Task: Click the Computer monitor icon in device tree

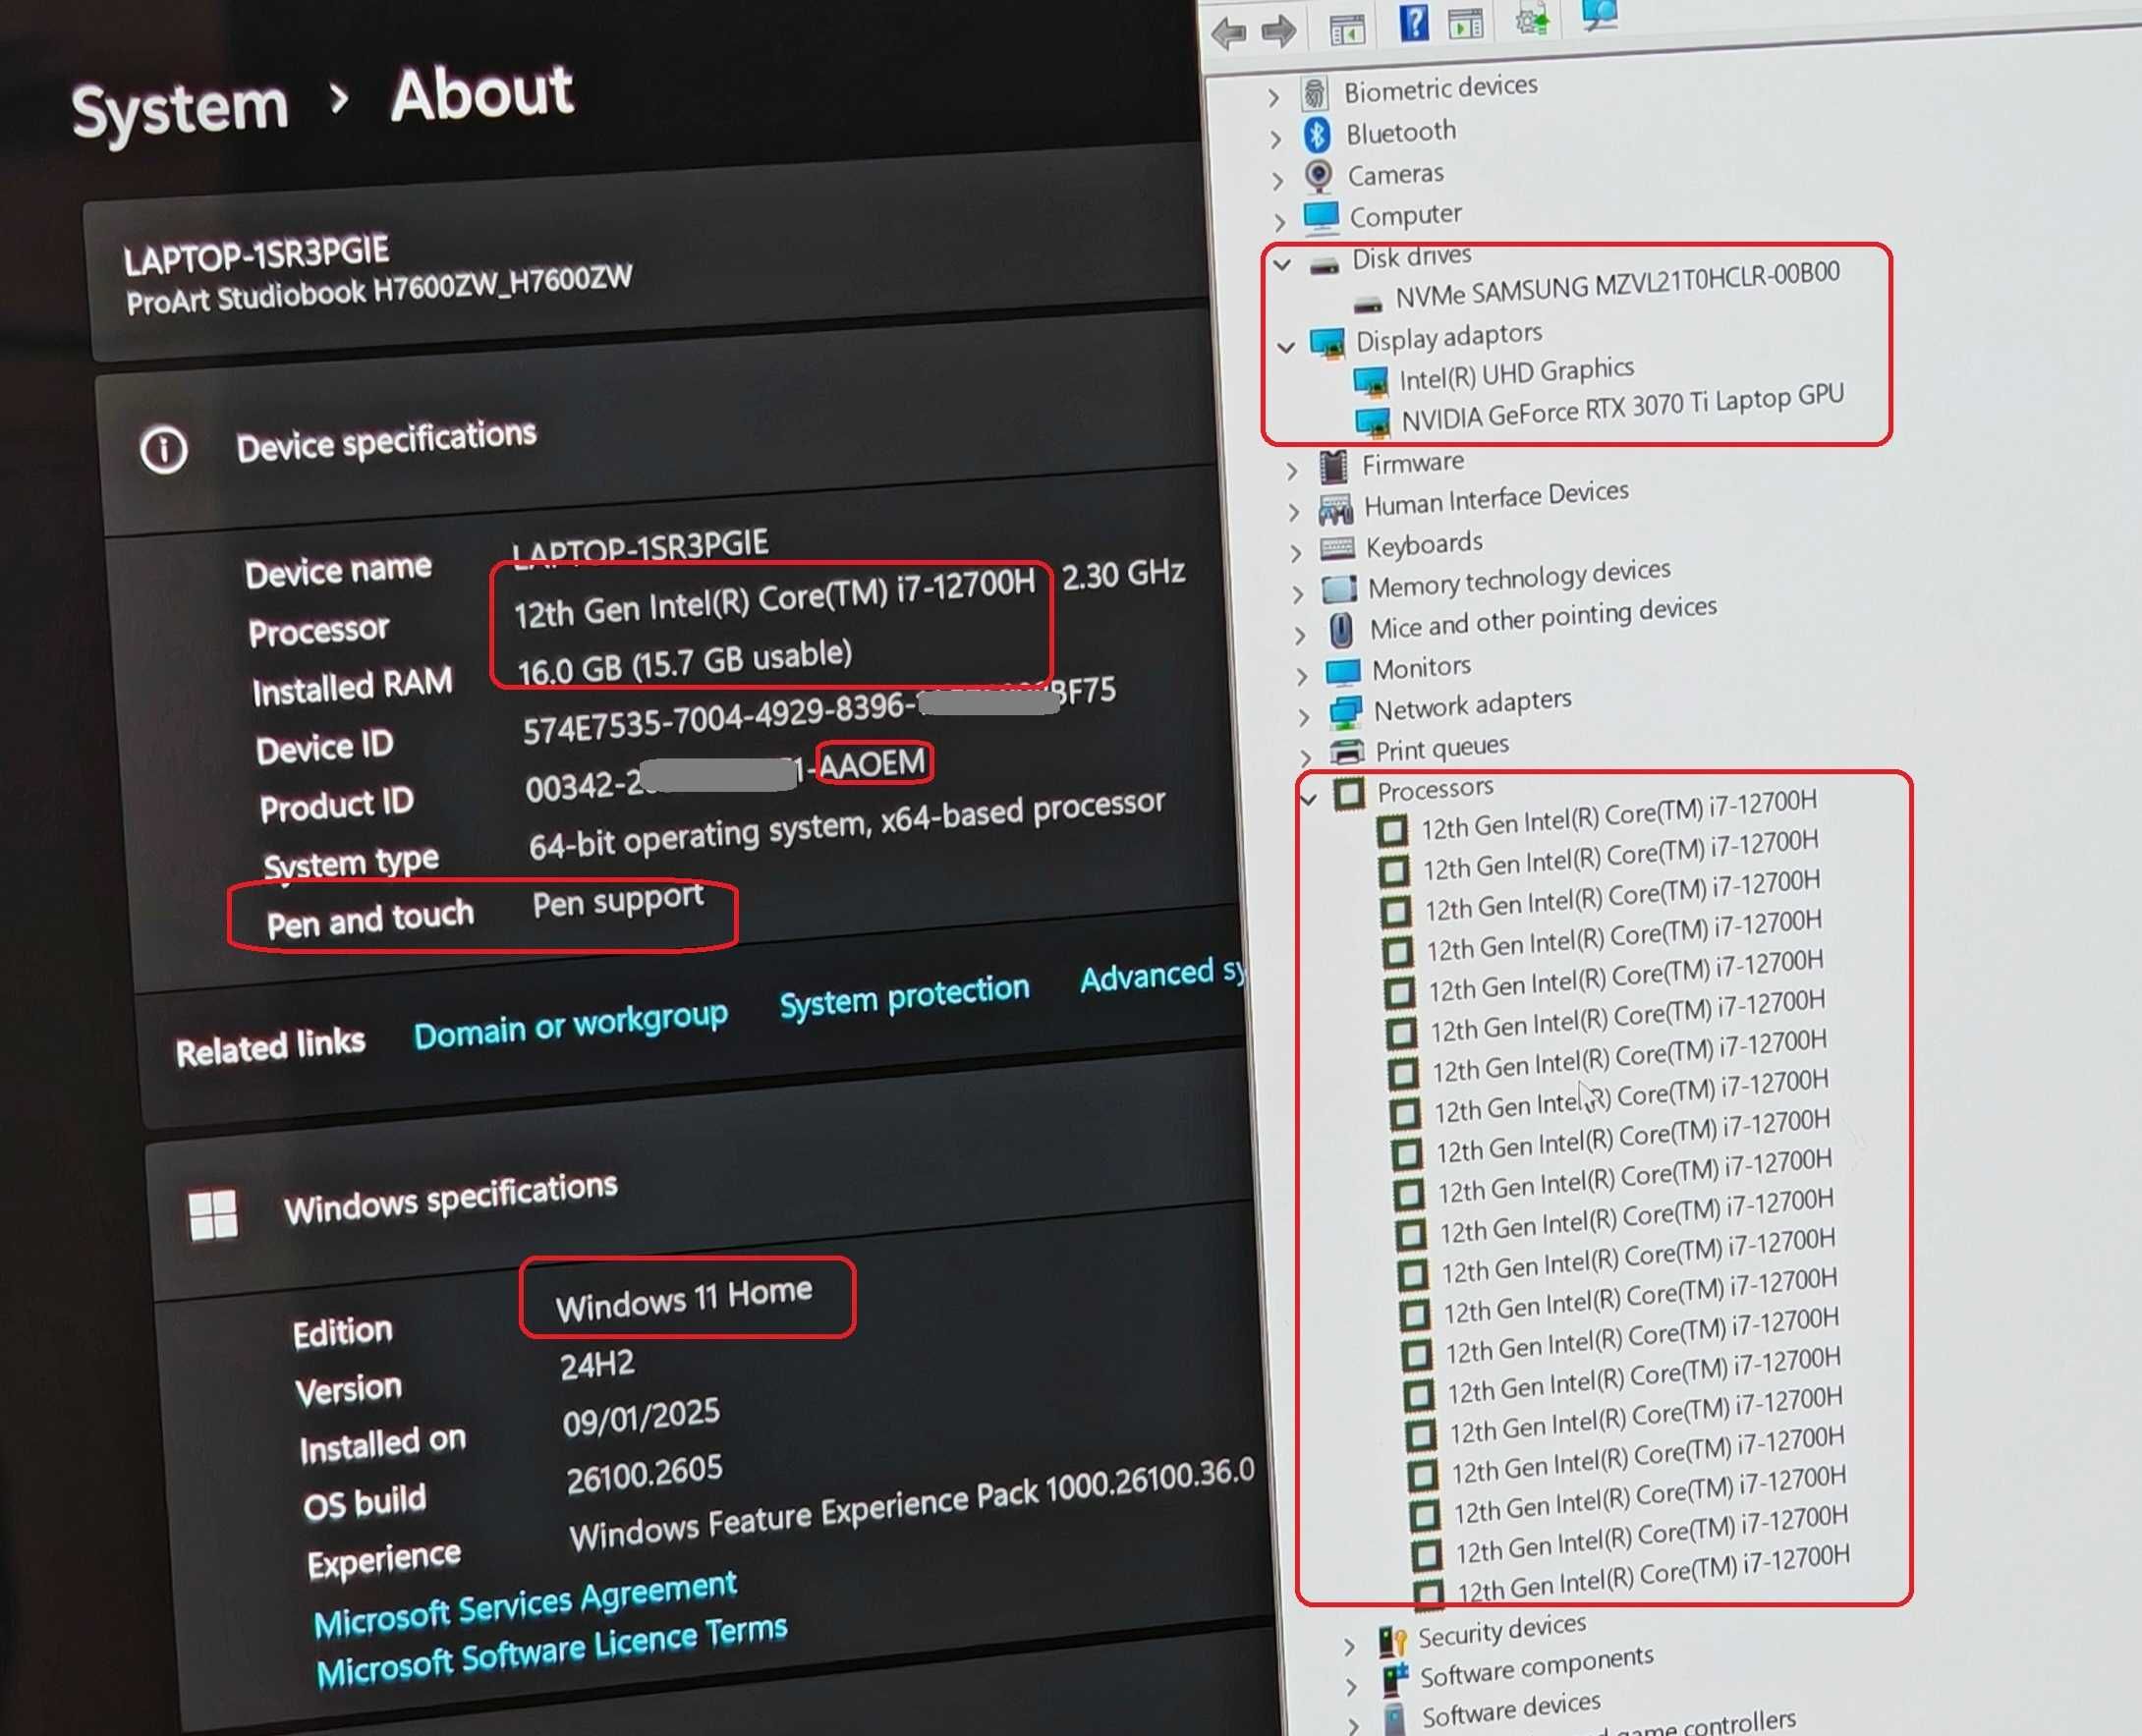Action: pyautogui.click(x=1321, y=216)
